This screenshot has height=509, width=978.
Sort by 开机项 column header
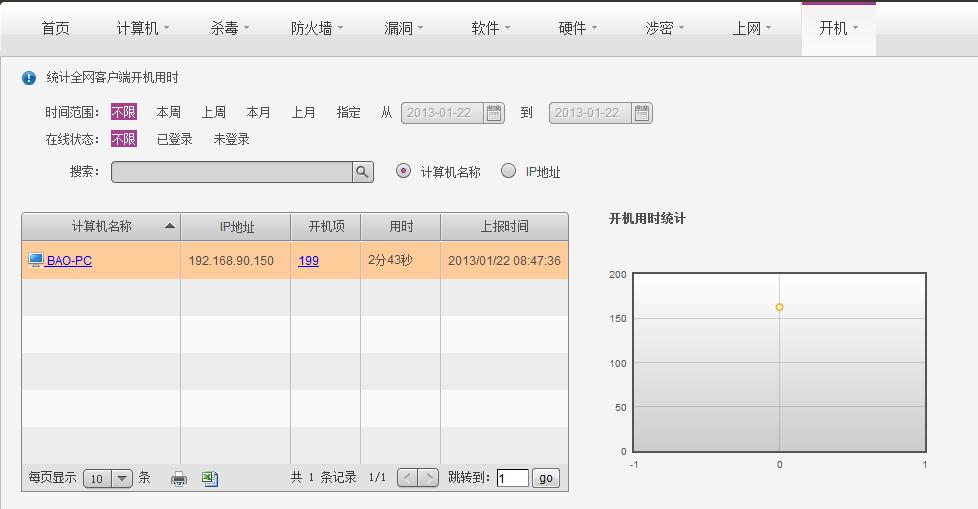[x=326, y=226]
